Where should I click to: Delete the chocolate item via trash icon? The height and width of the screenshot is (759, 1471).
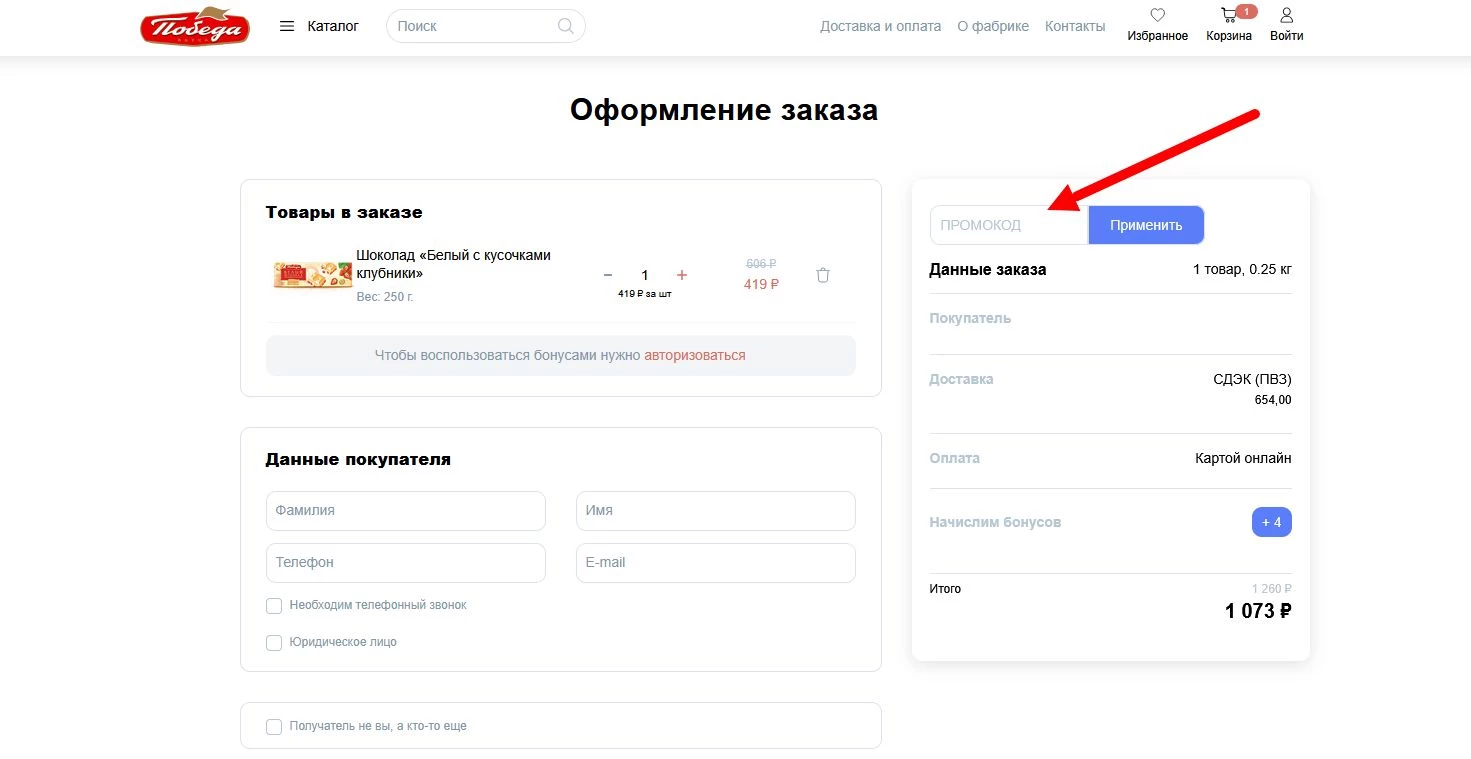pos(822,274)
